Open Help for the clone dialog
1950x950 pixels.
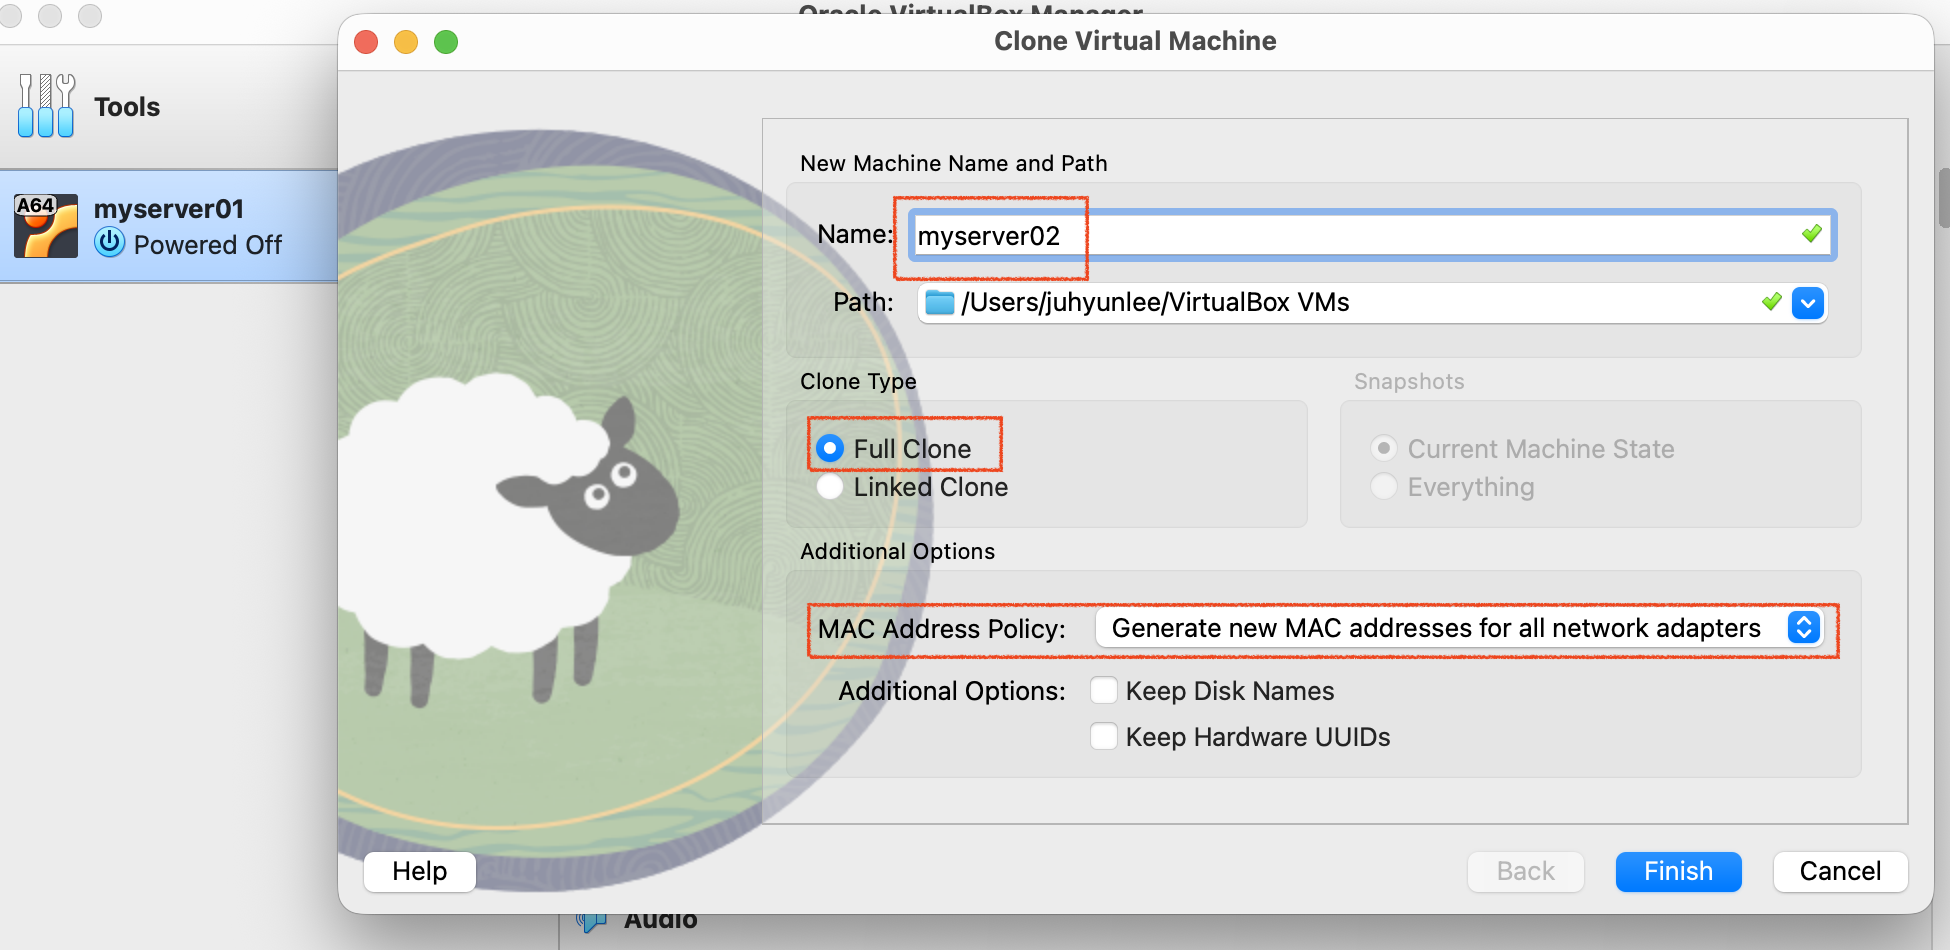pos(419,871)
